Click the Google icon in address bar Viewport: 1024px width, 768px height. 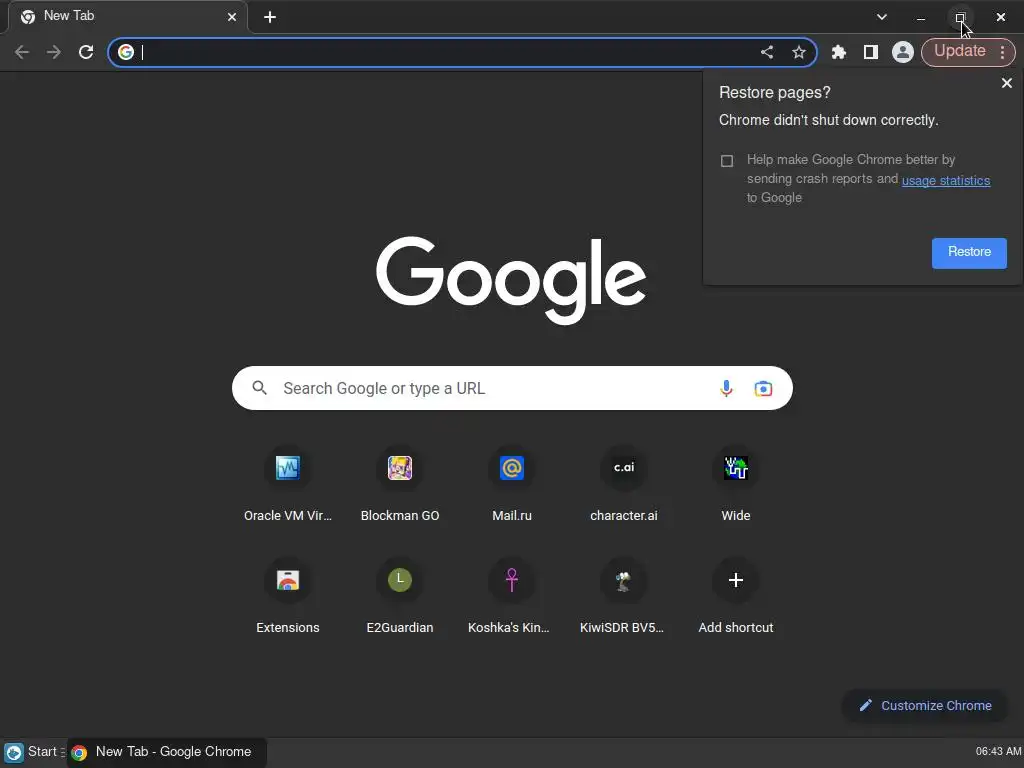click(x=126, y=52)
